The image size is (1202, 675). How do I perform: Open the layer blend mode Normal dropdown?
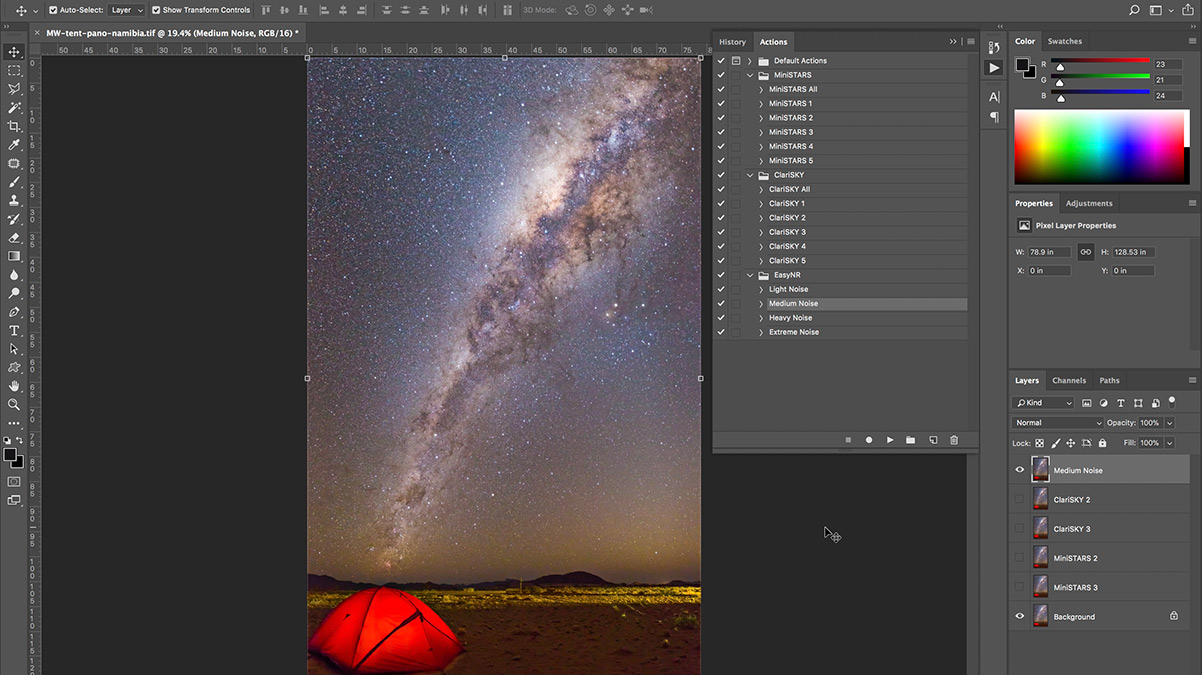pyautogui.click(x=1057, y=423)
